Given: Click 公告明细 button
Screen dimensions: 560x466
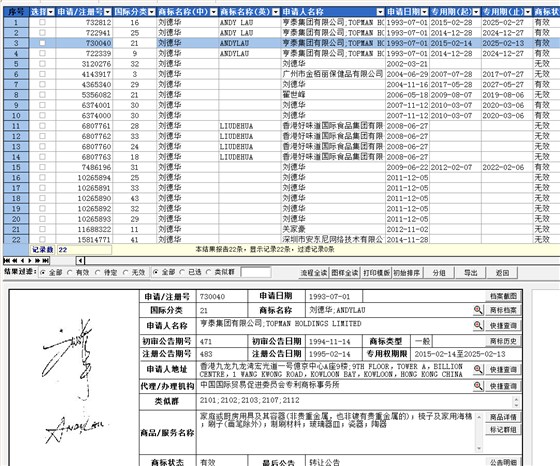Looking at the screenshot, I should coord(503,462).
